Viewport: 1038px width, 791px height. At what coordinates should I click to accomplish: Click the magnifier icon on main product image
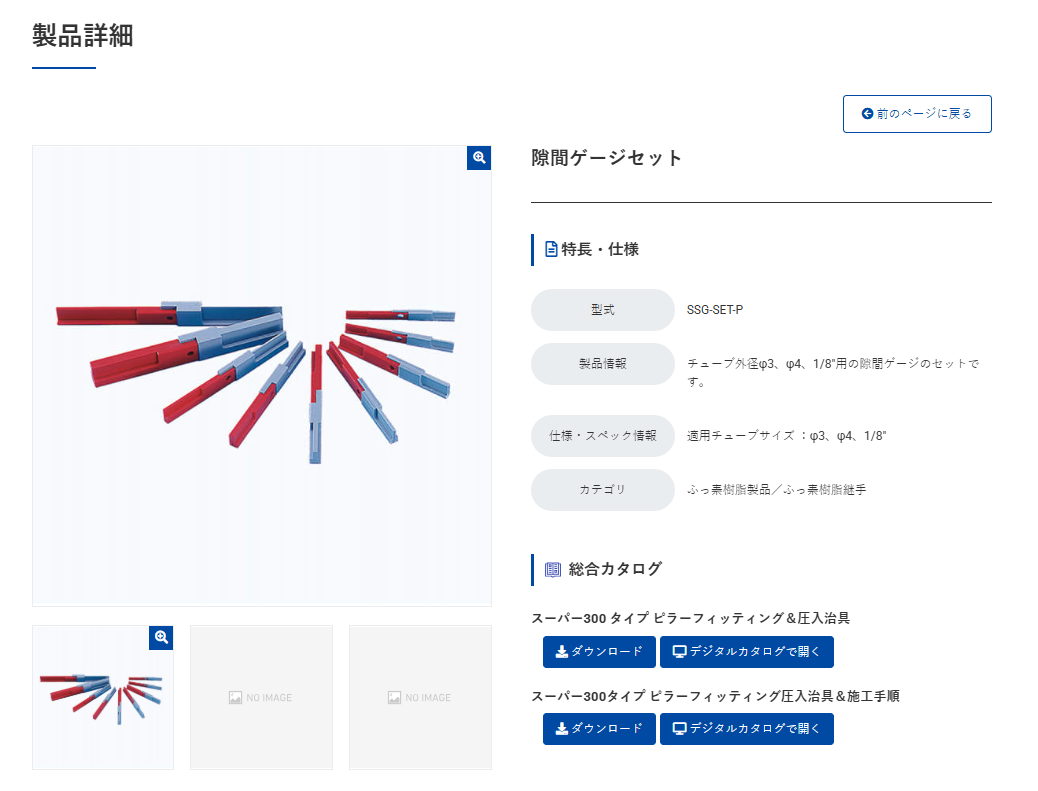click(479, 158)
